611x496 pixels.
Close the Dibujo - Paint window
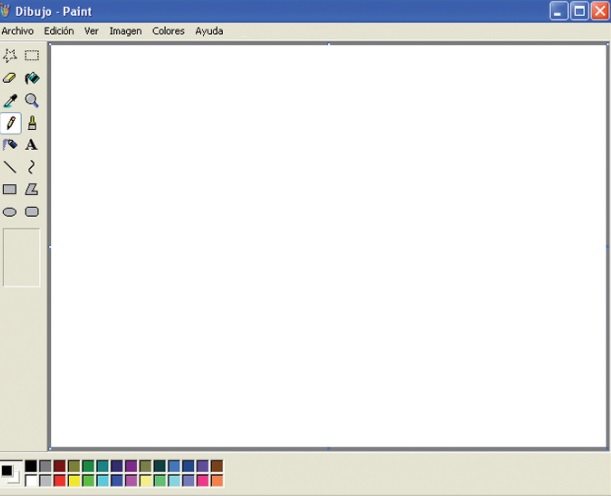[x=600, y=11]
